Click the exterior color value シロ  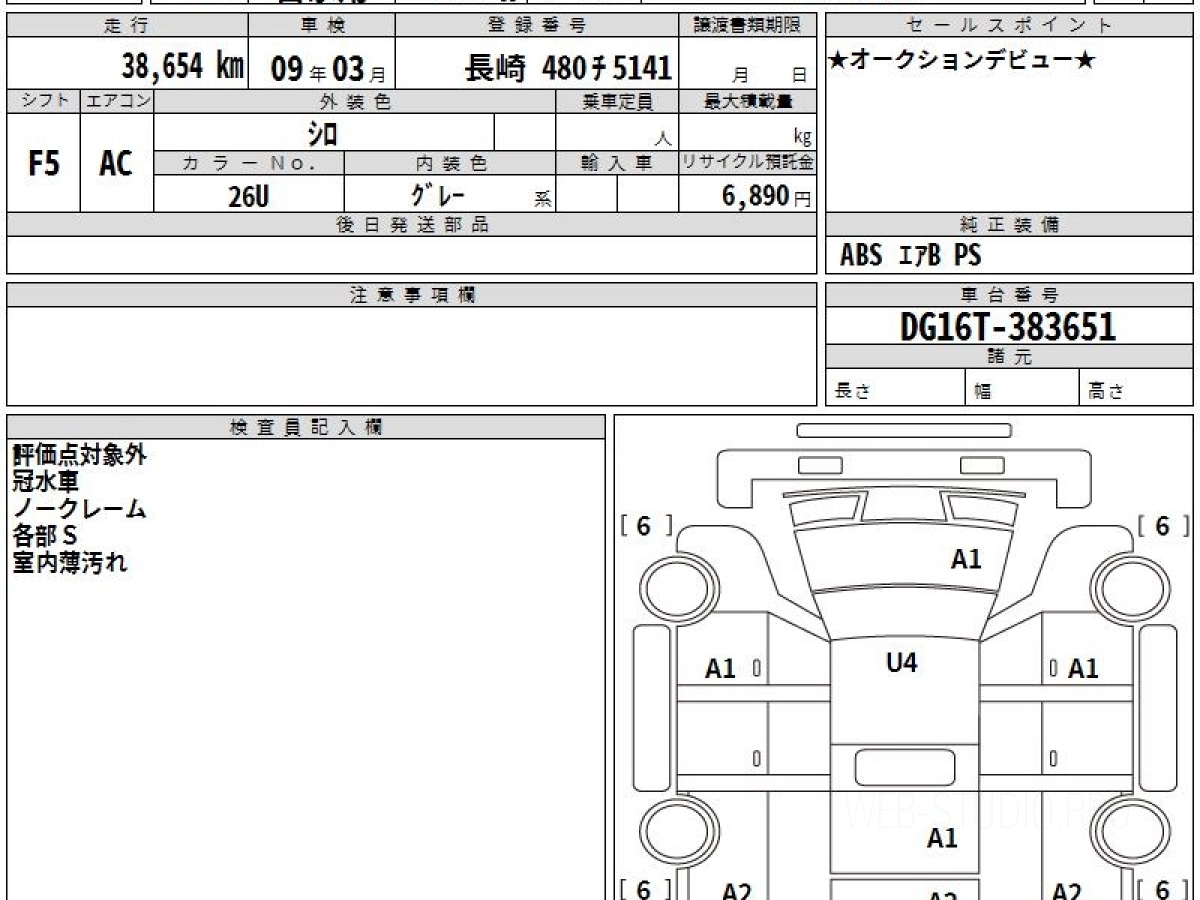(323, 133)
